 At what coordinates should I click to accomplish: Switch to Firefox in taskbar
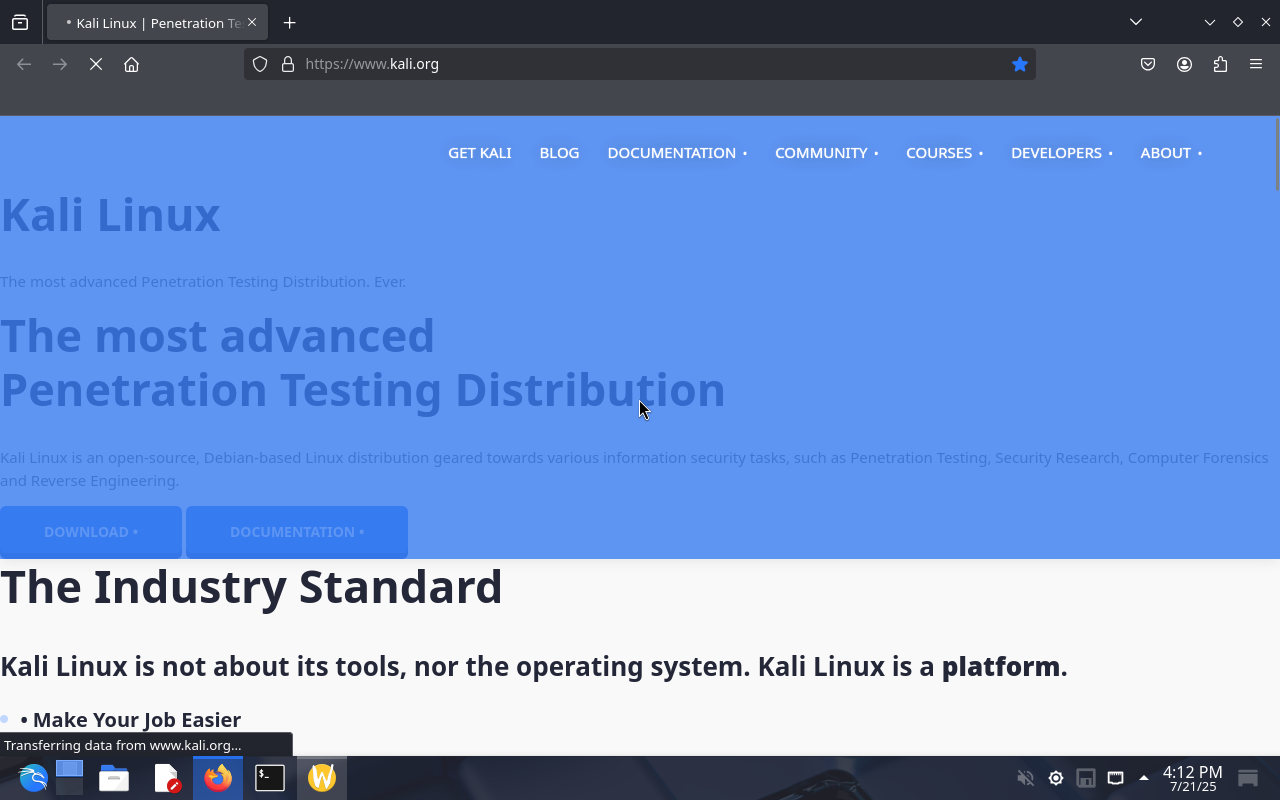coord(218,778)
